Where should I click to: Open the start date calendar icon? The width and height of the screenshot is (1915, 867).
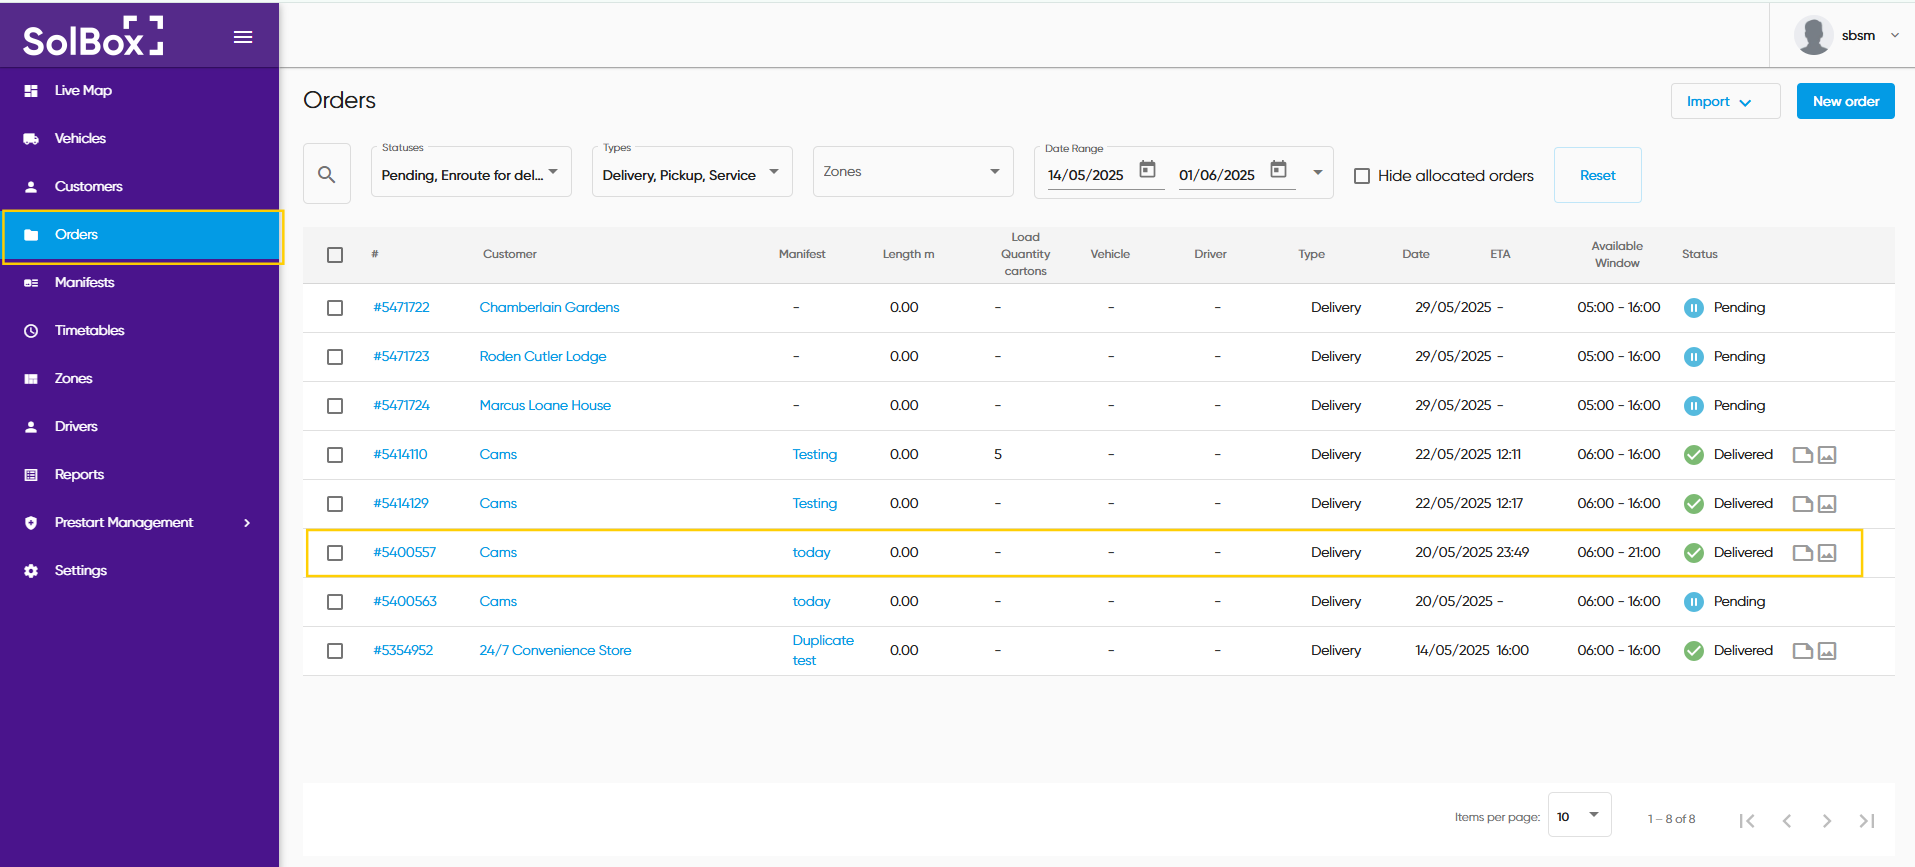[x=1148, y=169]
